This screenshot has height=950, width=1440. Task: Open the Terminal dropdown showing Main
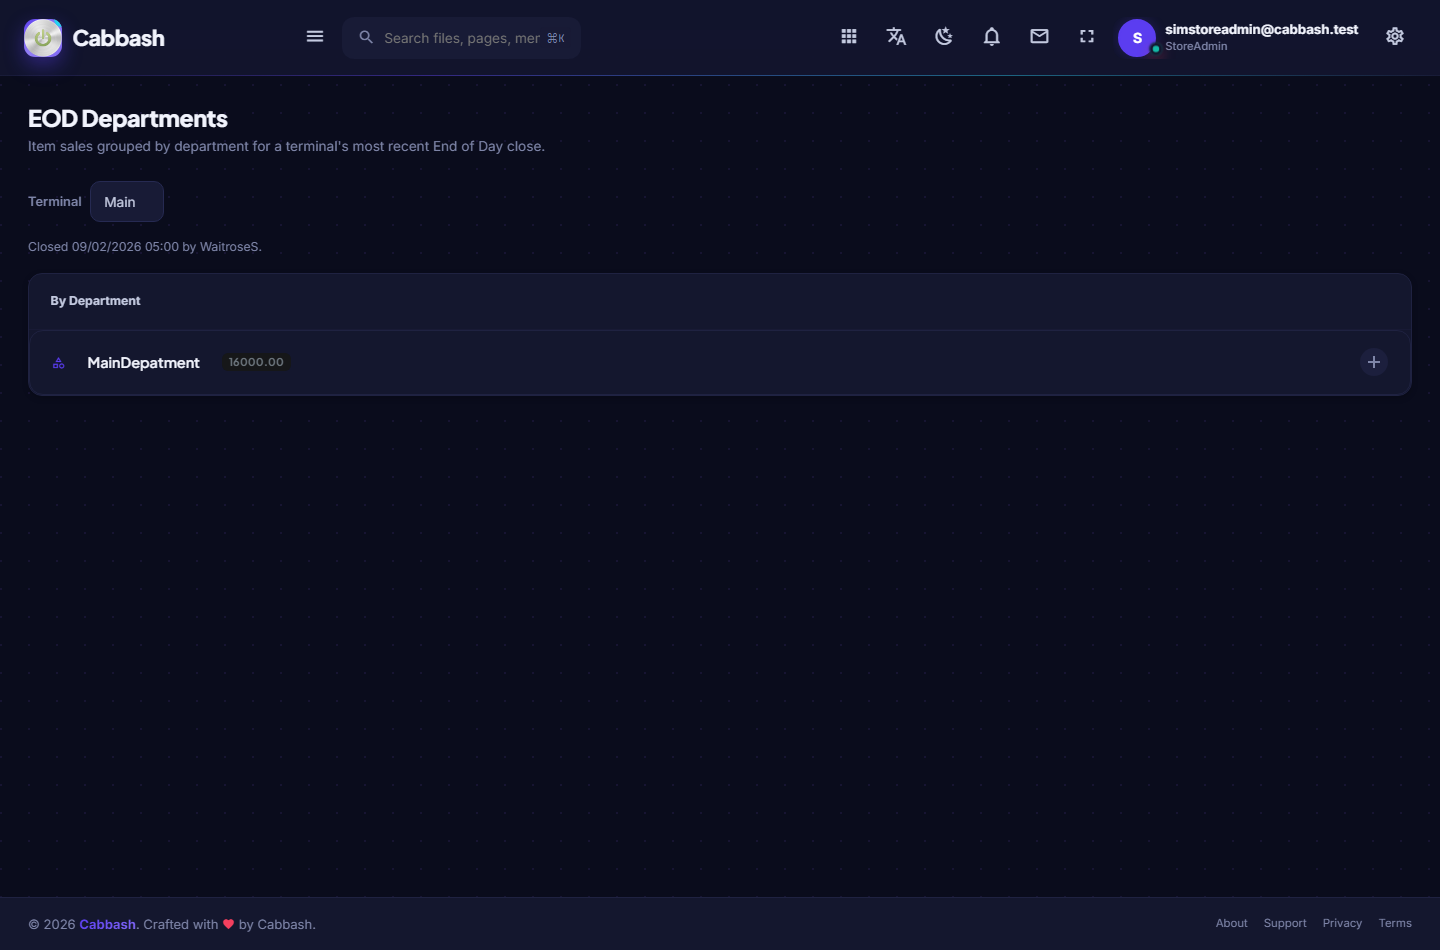coord(127,202)
